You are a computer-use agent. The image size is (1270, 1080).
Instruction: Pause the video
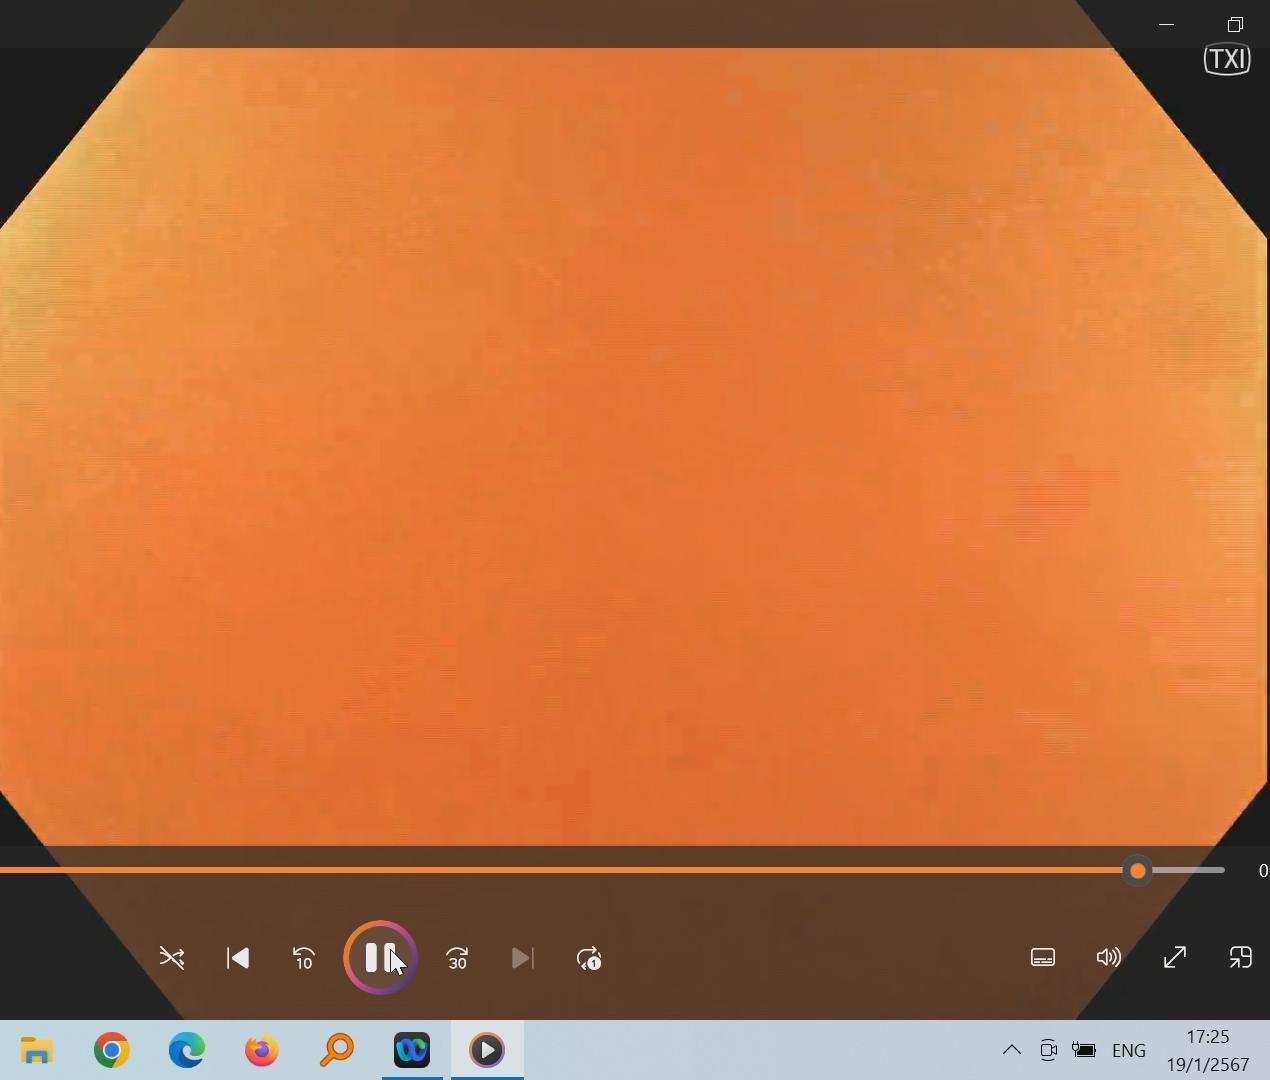pos(380,957)
